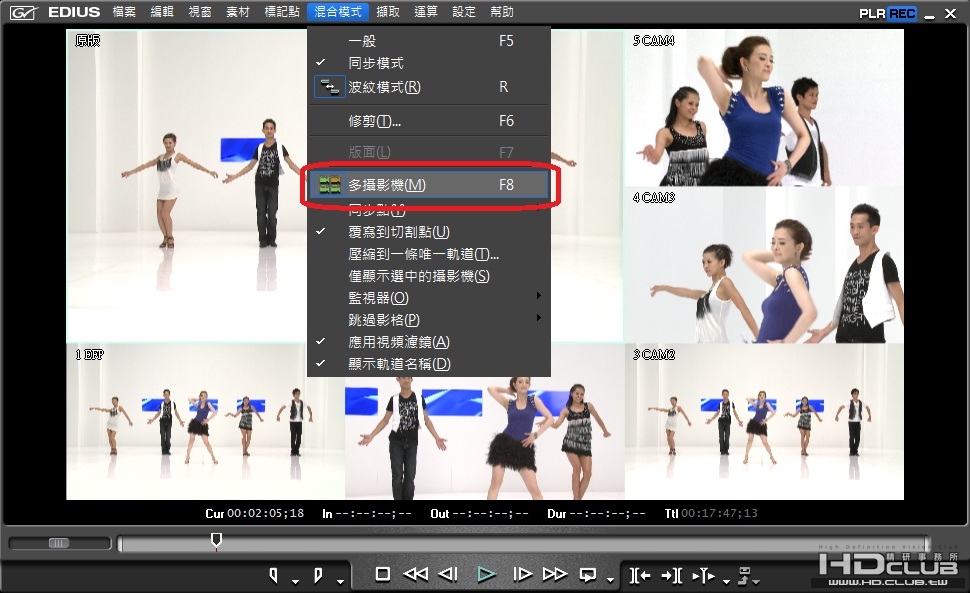
Task: Open the 運算 menu
Action: [426, 12]
